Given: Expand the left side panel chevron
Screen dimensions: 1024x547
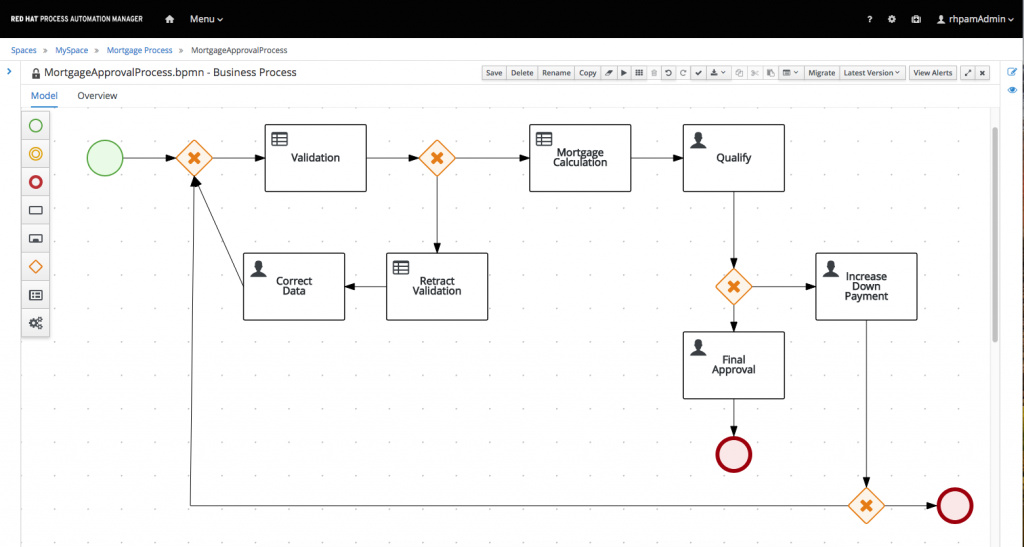Looking at the screenshot, I should tap(9, 72).
